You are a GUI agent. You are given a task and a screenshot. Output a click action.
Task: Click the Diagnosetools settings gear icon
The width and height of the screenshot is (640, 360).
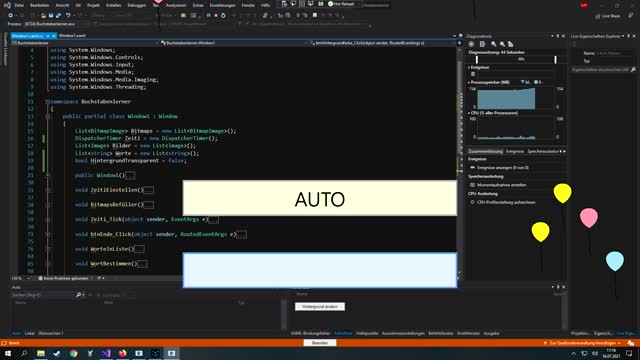(x=471, y=44)
